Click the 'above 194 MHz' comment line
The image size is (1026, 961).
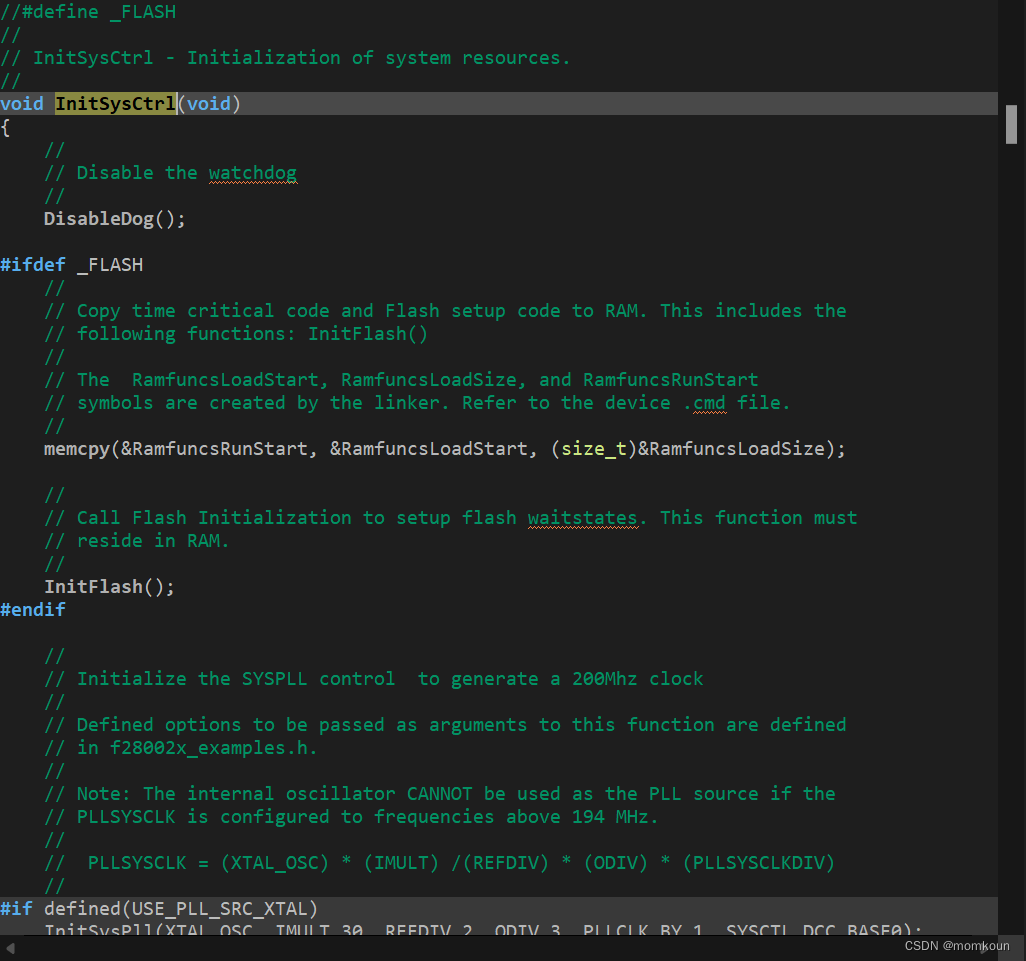coord(351,816)
